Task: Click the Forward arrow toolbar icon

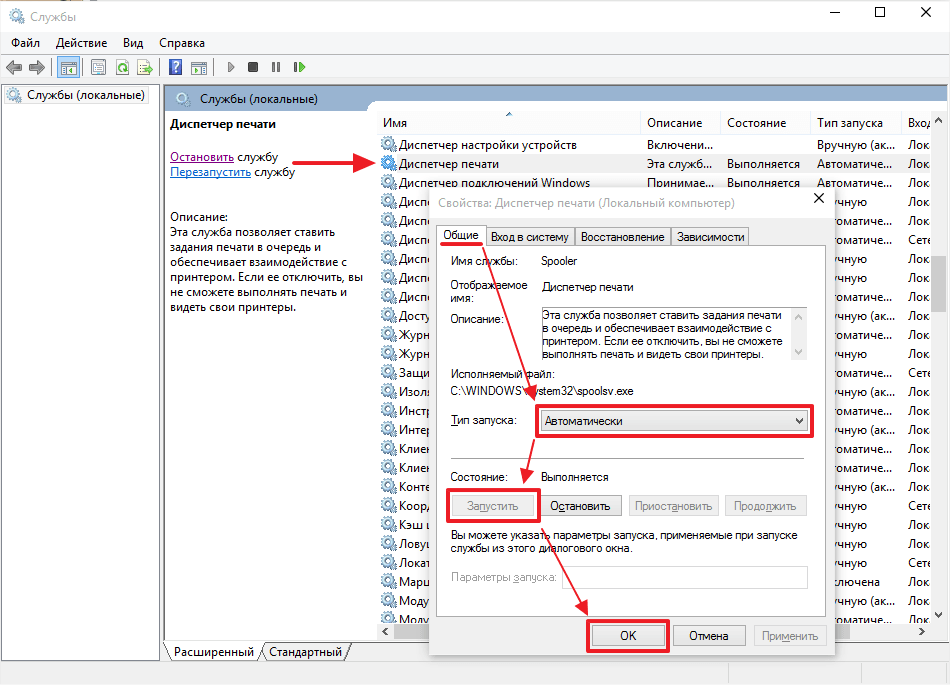Action: point(37,67)
